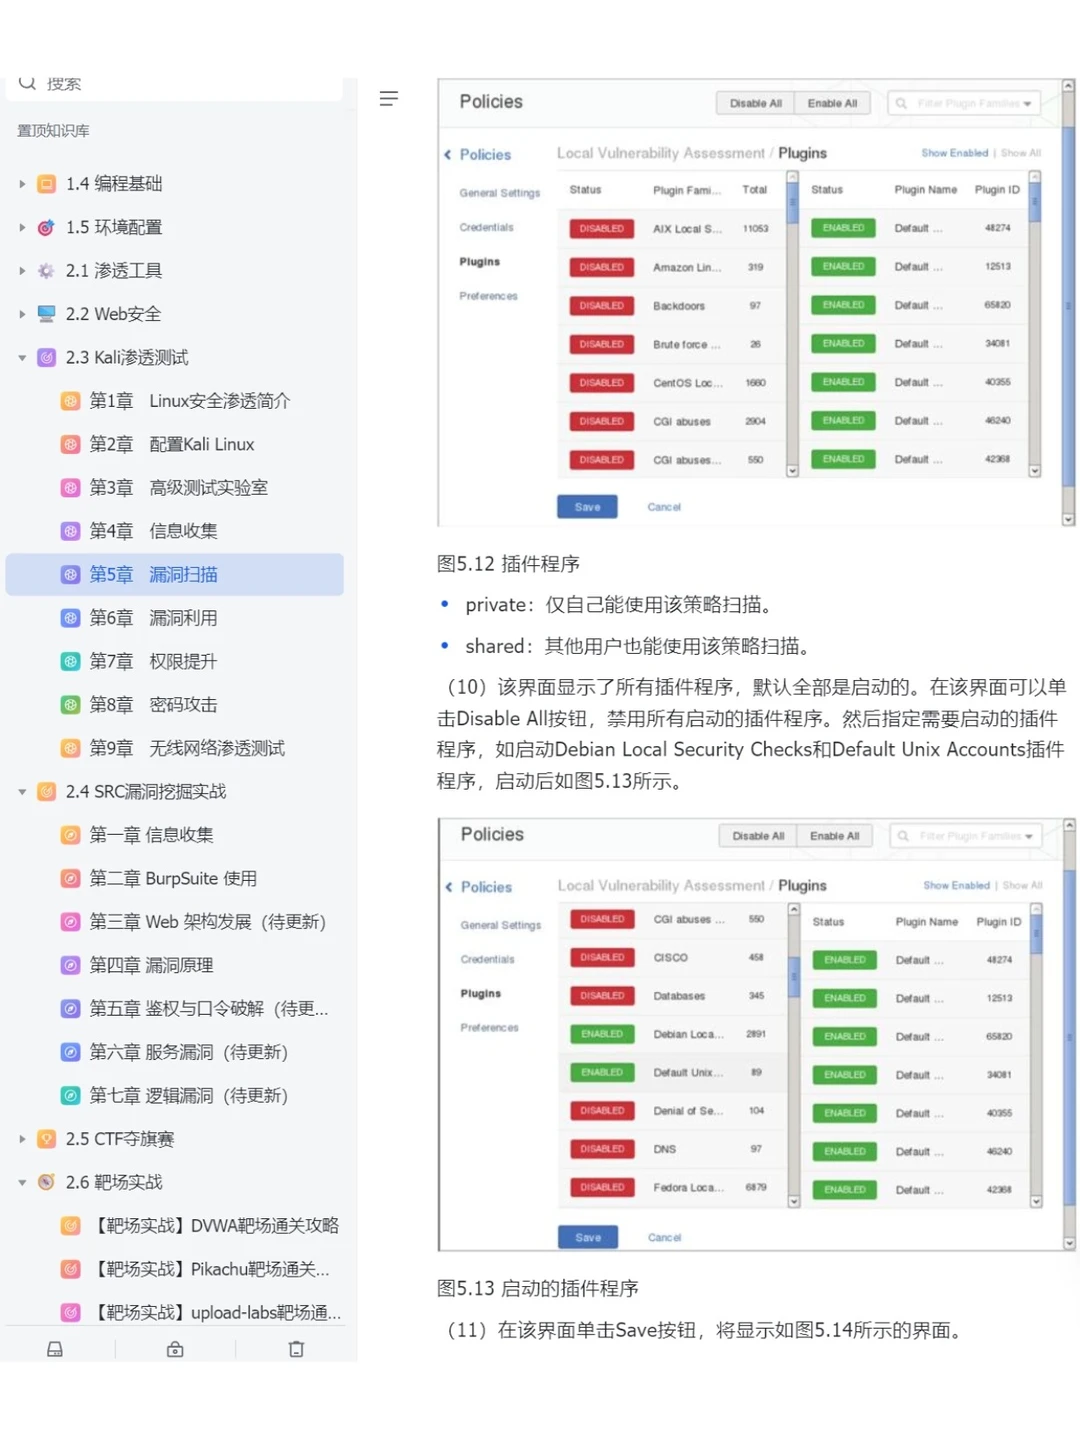1080x1440 pixels.
Task: Click the Disable All button
Action: tap(754, 102)
